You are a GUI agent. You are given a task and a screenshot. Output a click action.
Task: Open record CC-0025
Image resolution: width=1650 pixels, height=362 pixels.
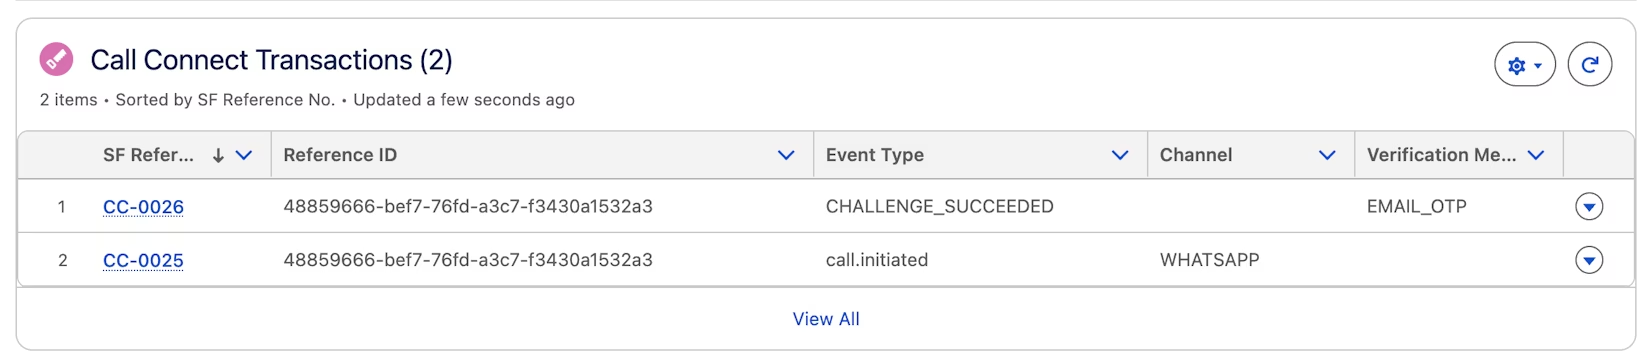pos(143,260)
